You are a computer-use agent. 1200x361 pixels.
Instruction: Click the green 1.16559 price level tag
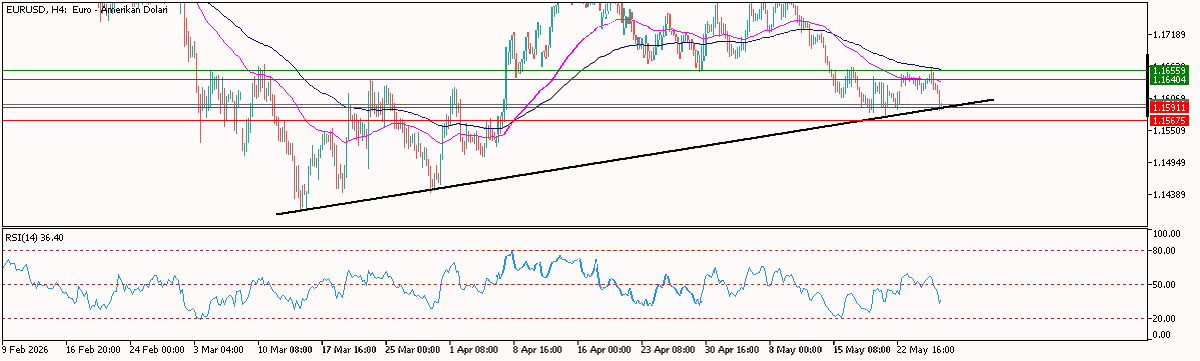pyautogui.click(x=1169, y=71)
